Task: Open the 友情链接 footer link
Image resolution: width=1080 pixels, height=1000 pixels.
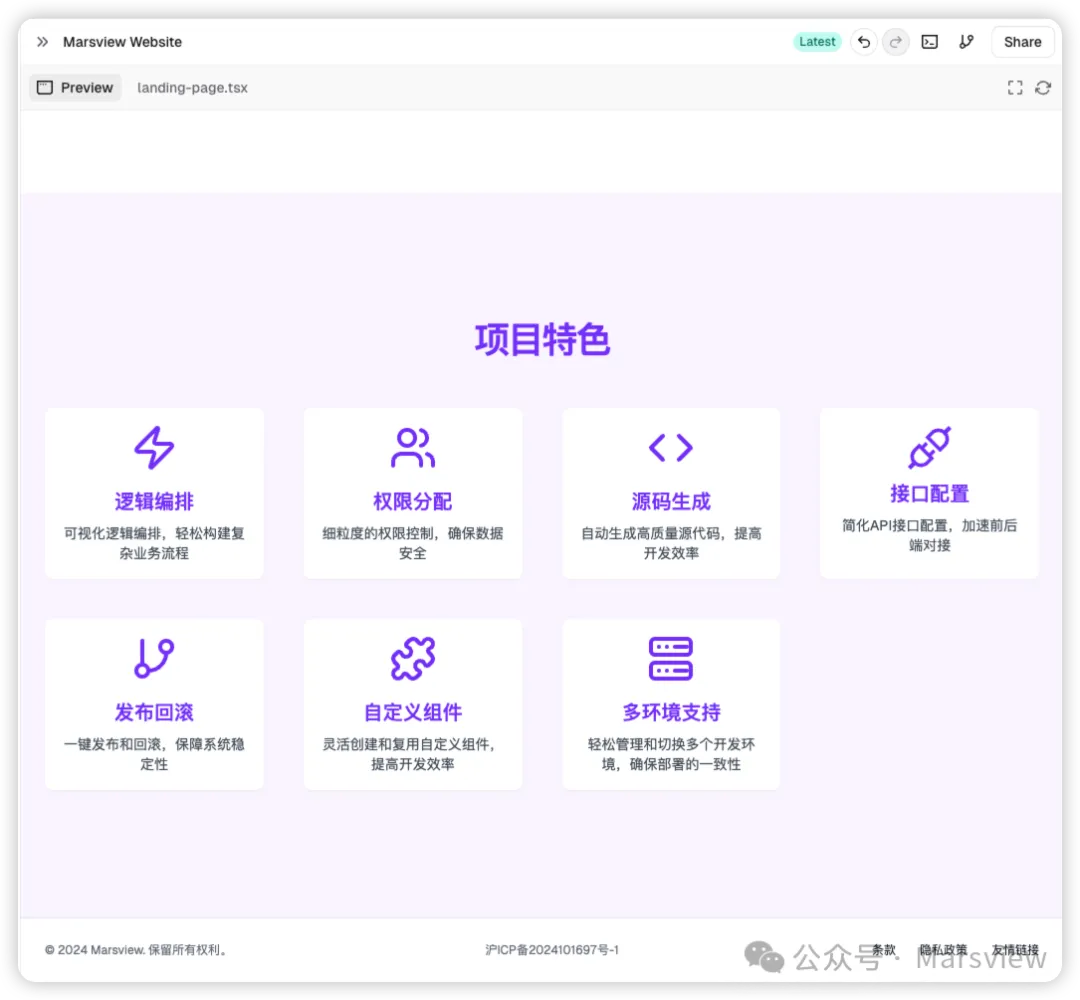Action: pos(1015,950)
